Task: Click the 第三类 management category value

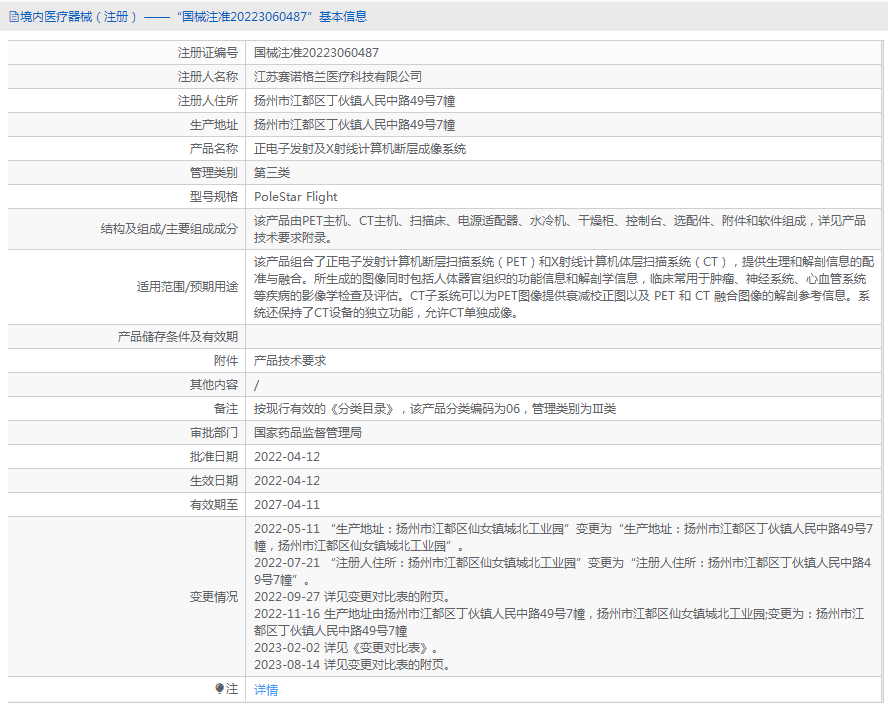Action: (272, 173)
